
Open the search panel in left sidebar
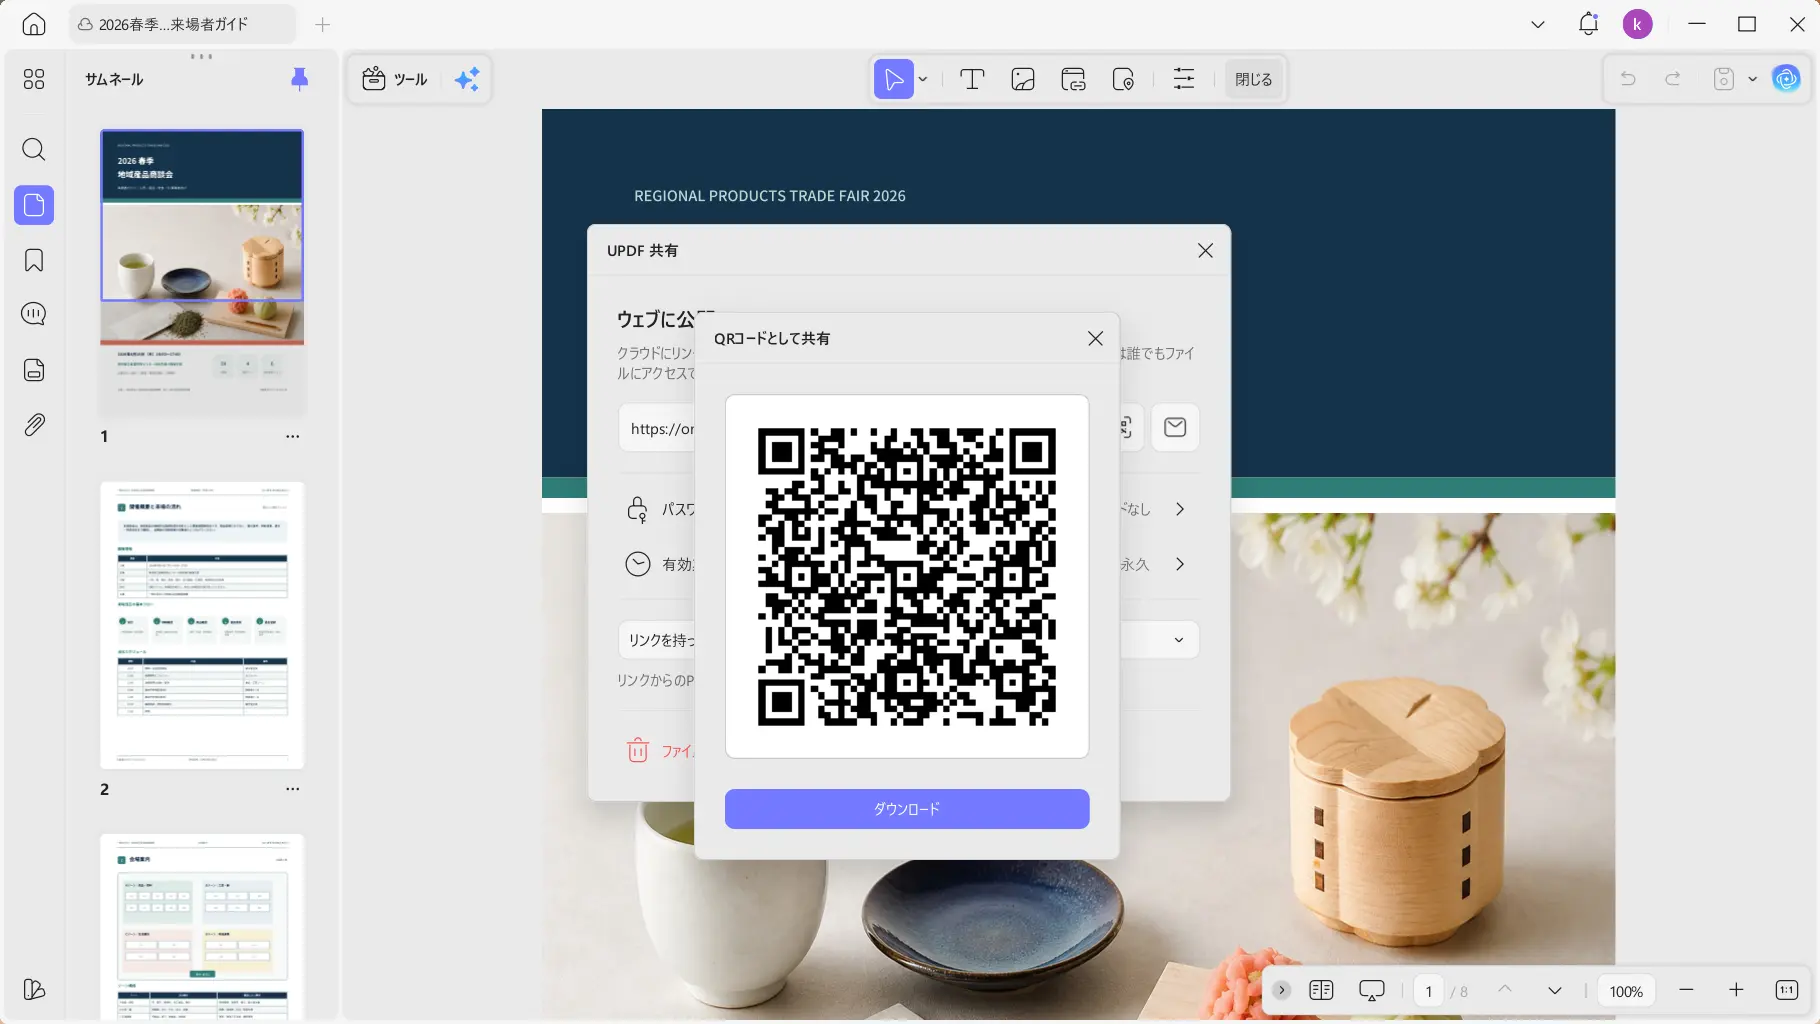coord(34,150)
